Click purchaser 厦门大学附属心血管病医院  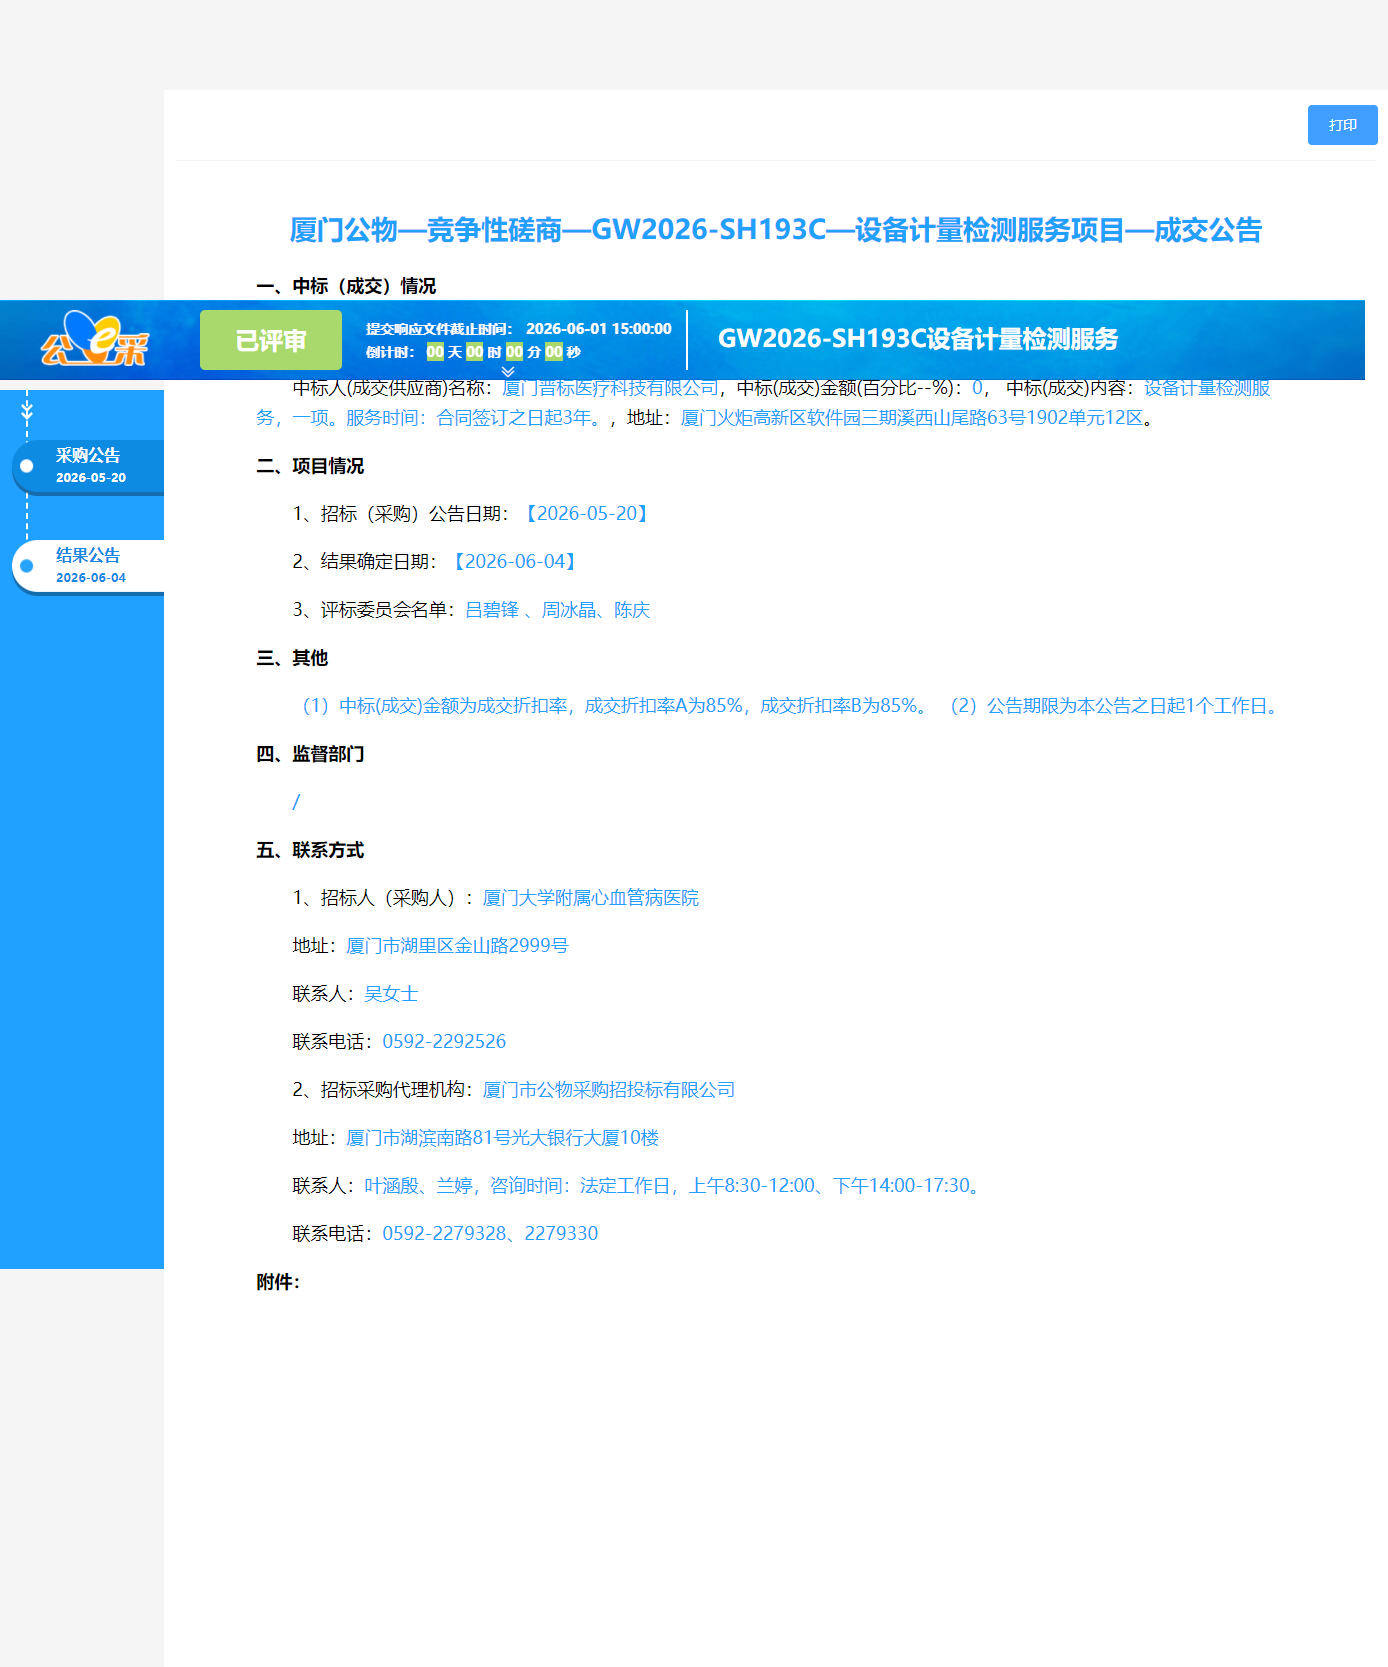[x=590, y=898]
